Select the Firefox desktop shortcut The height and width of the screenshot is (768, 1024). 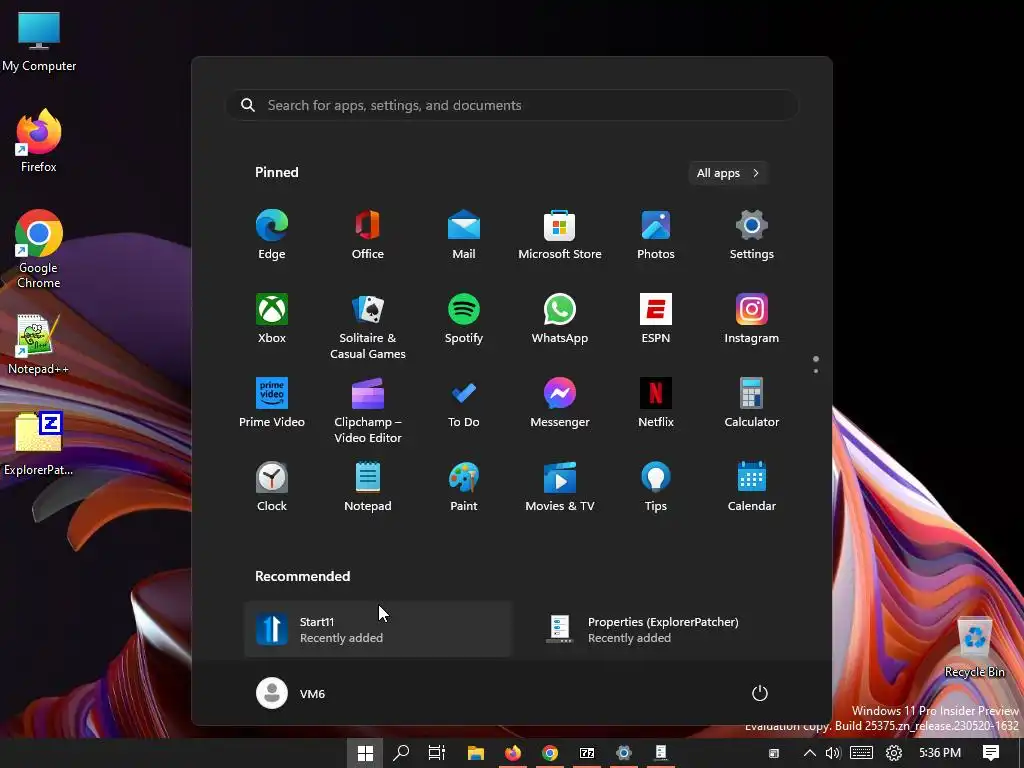(x=39, y=140)
